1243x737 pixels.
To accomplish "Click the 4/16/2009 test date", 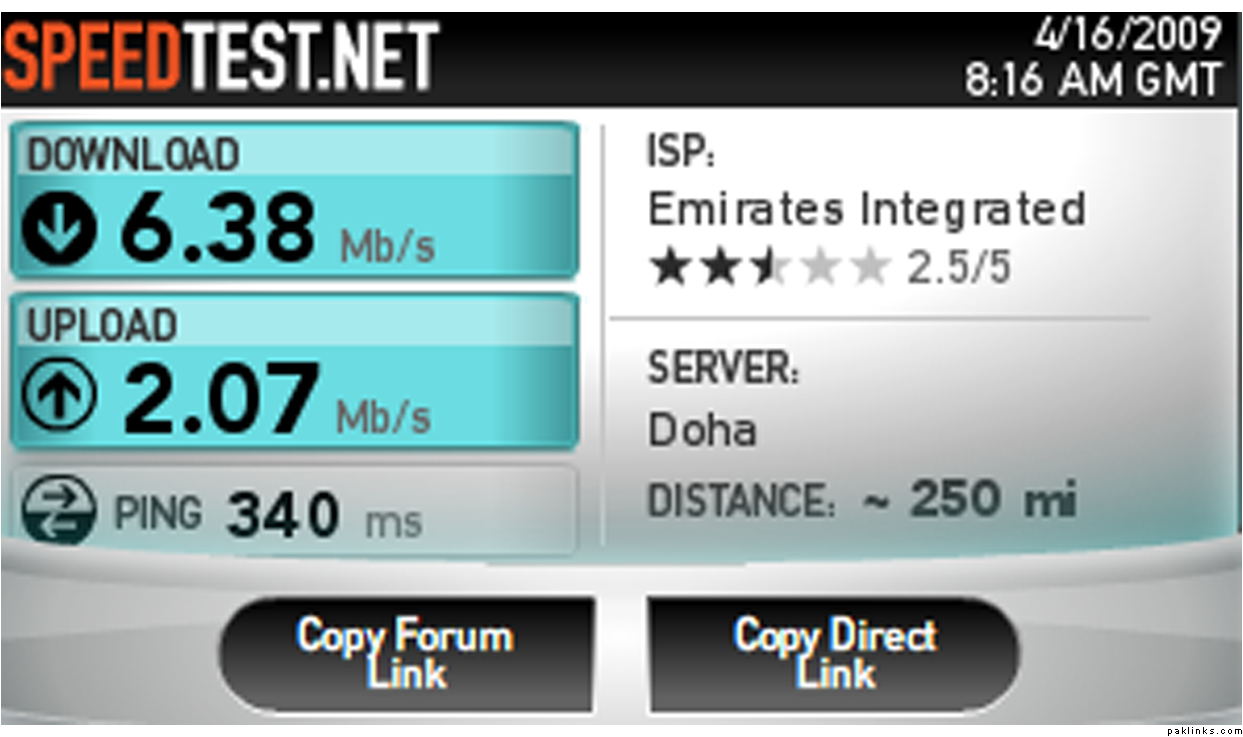I will click(1128, 34).
